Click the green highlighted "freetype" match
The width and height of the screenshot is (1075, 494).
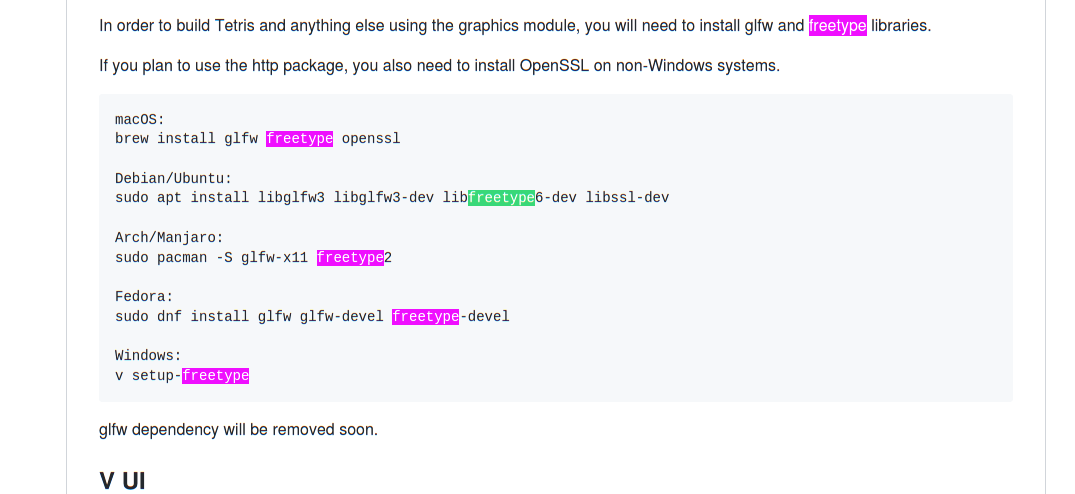pos(501,198)
